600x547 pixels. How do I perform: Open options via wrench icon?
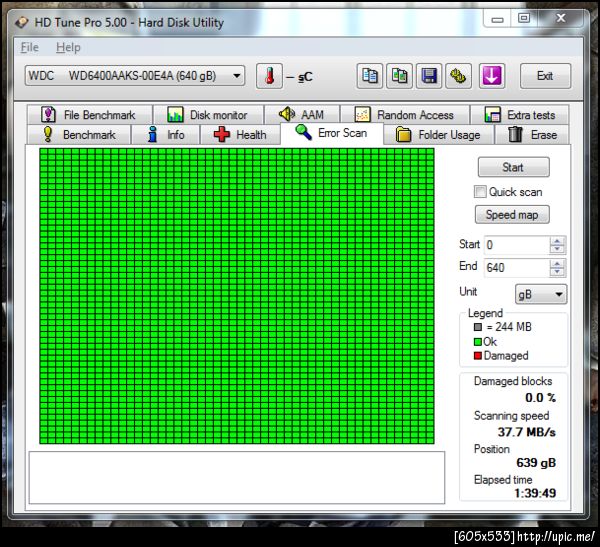point(458,76)
